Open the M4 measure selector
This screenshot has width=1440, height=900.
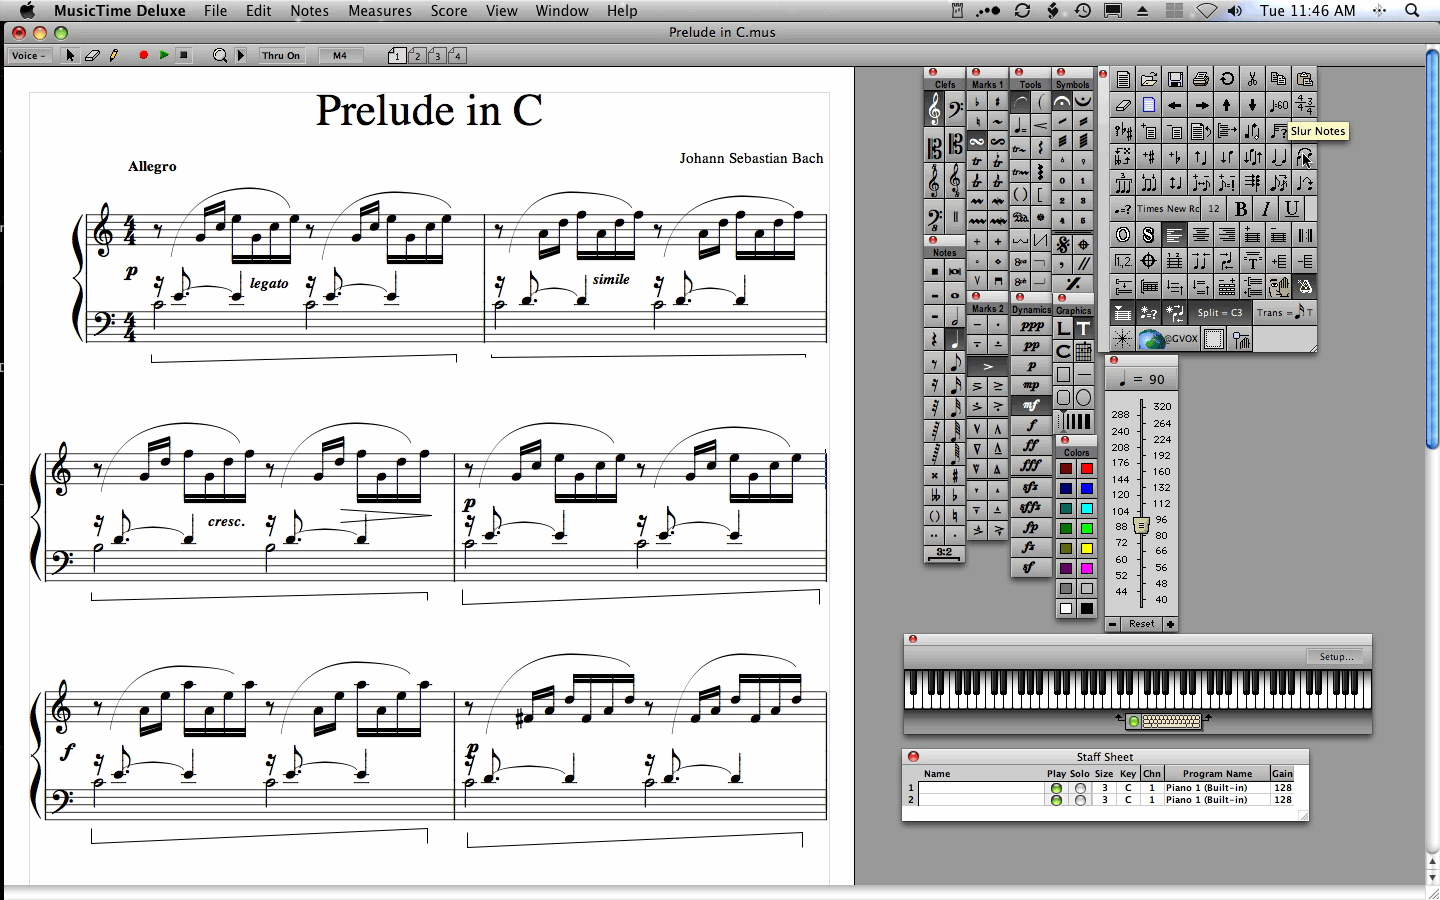click(x=340, y=56)
